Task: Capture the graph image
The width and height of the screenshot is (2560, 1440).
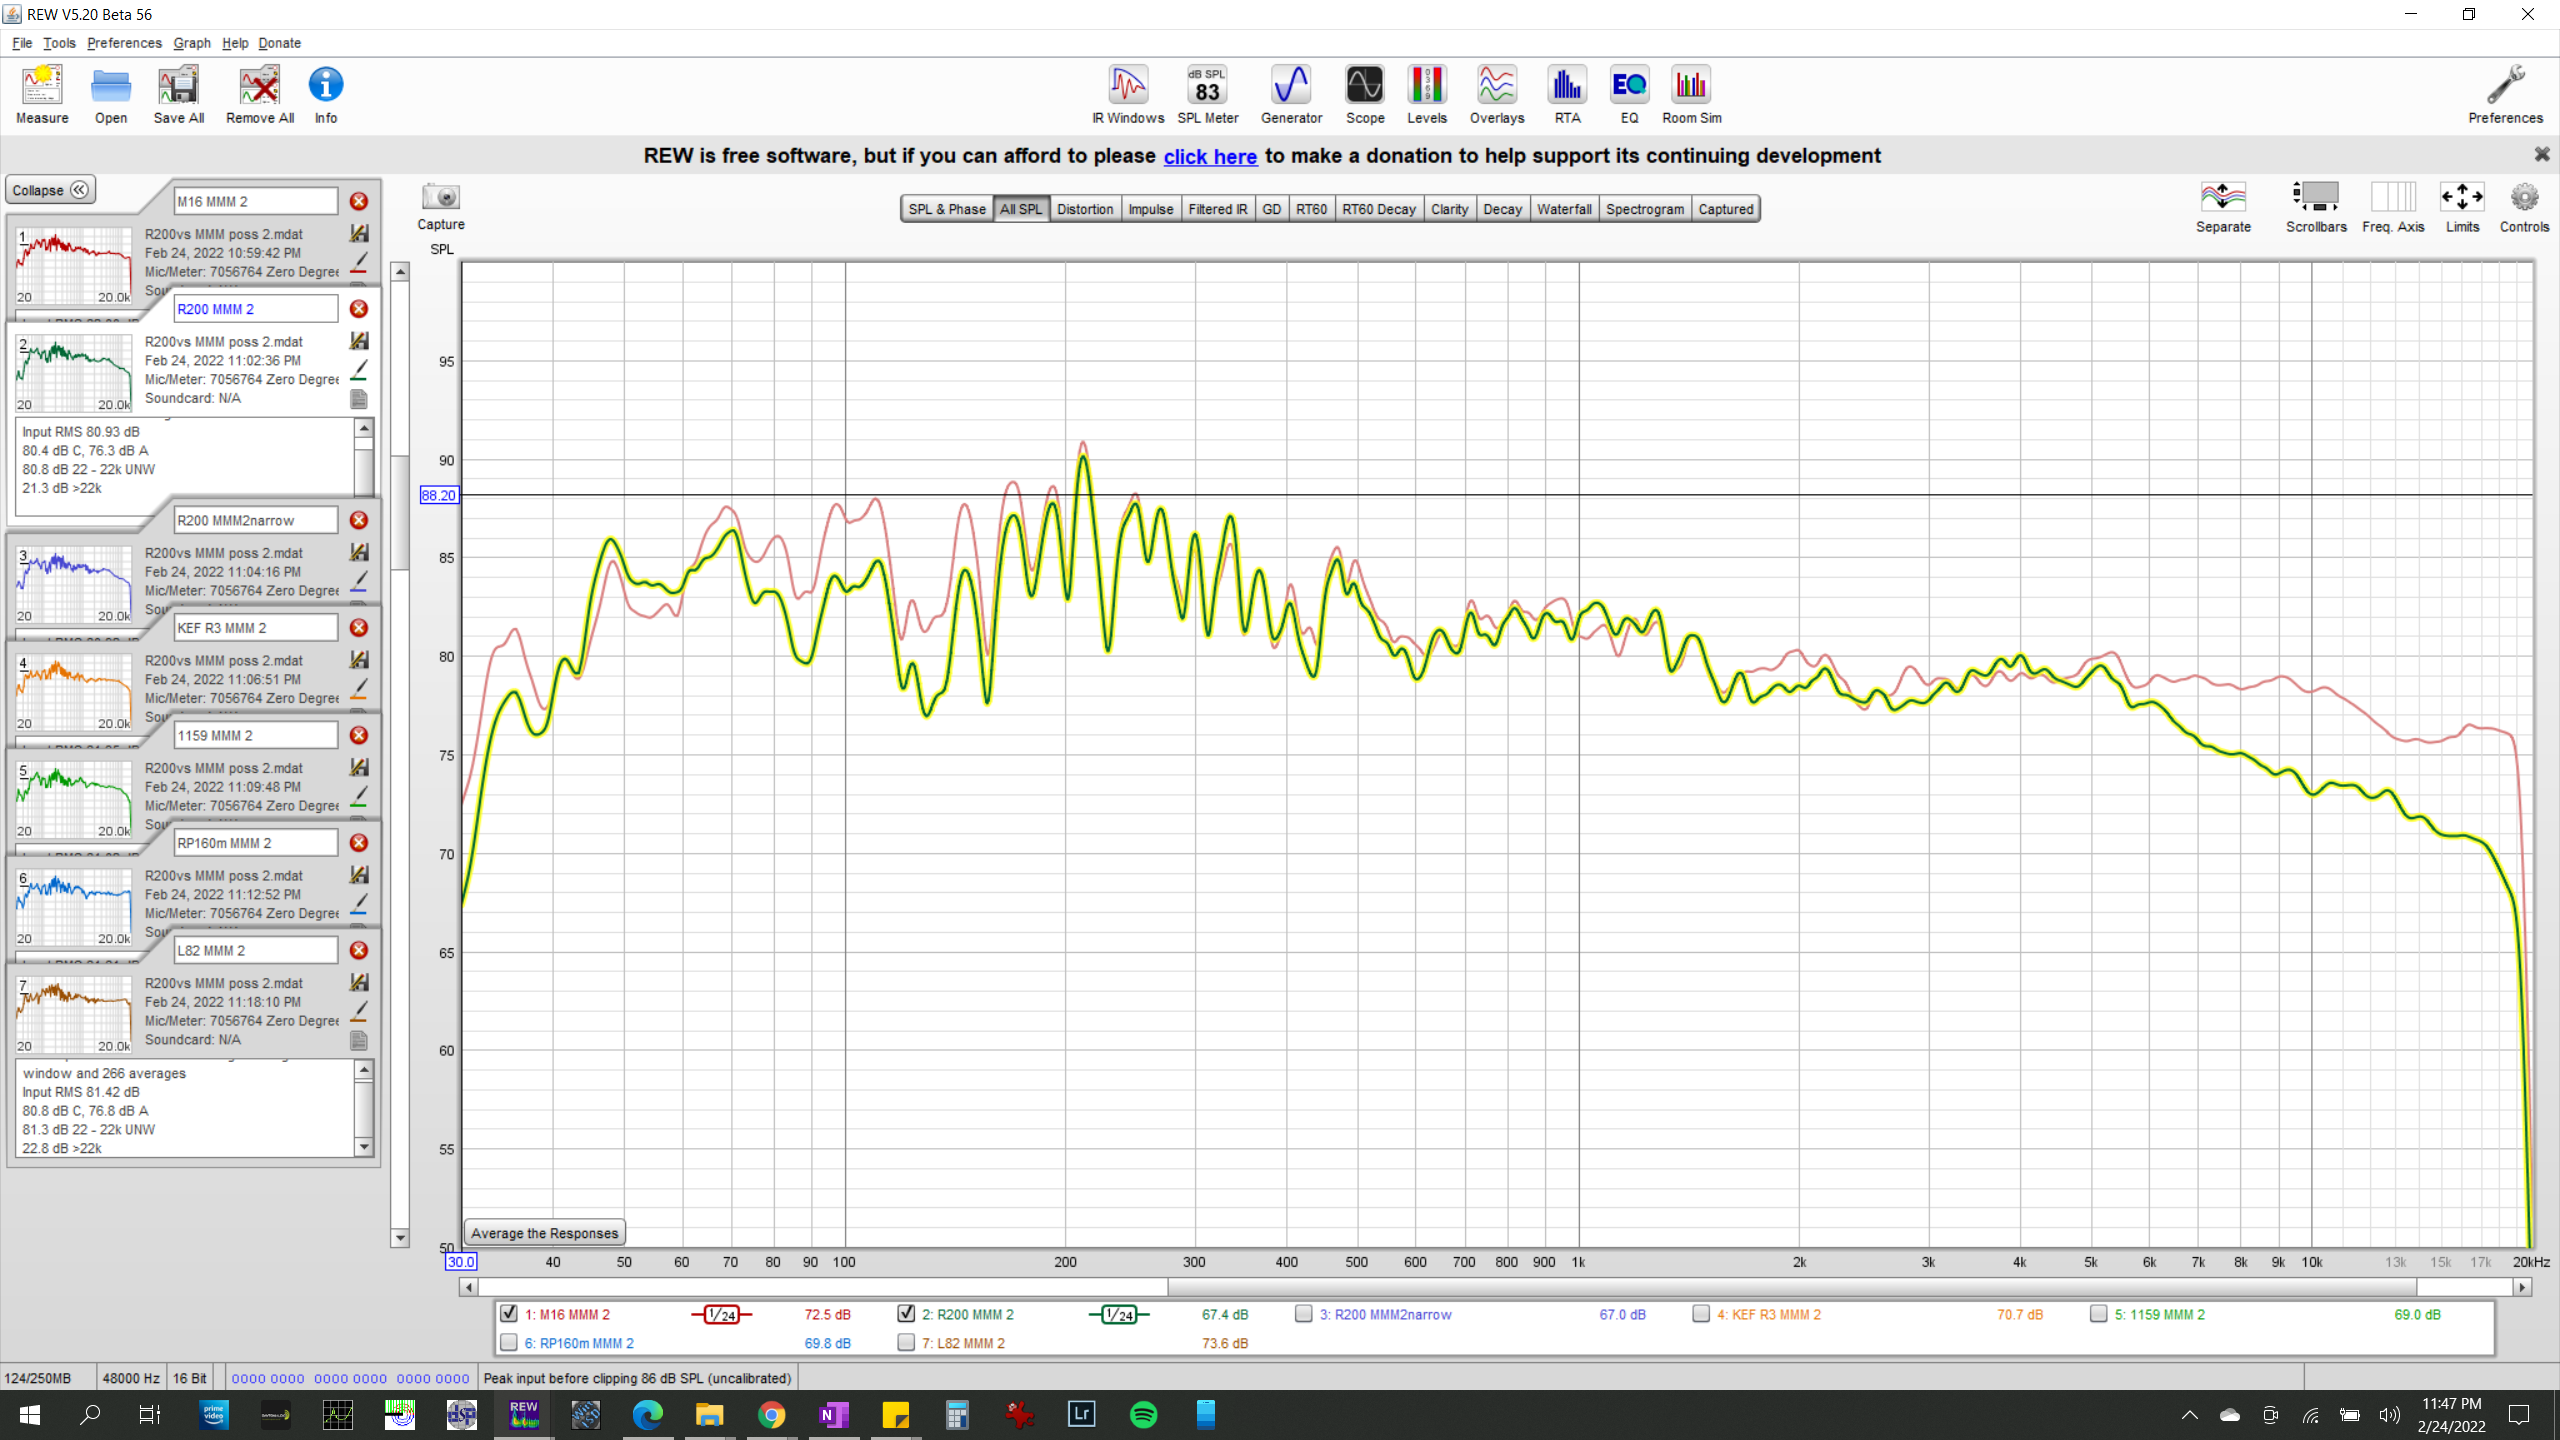Action: pos(441,207)
